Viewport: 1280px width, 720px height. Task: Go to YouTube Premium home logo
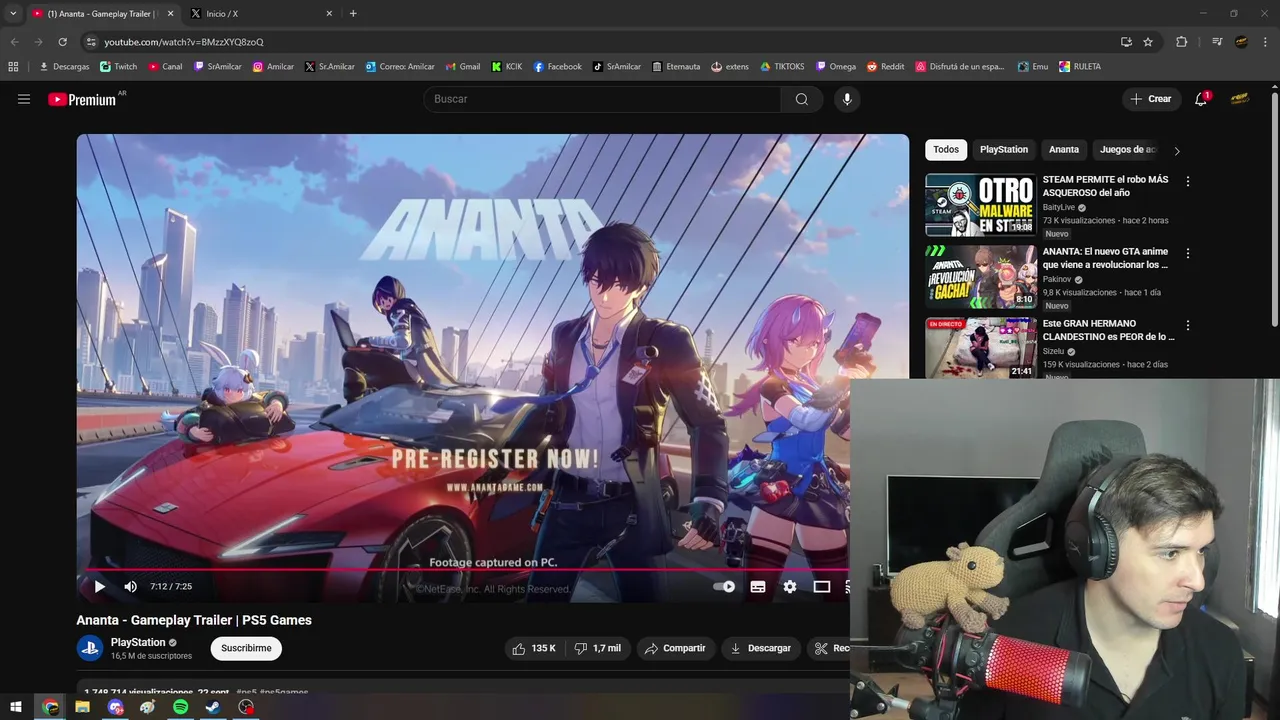coord(82,99)
